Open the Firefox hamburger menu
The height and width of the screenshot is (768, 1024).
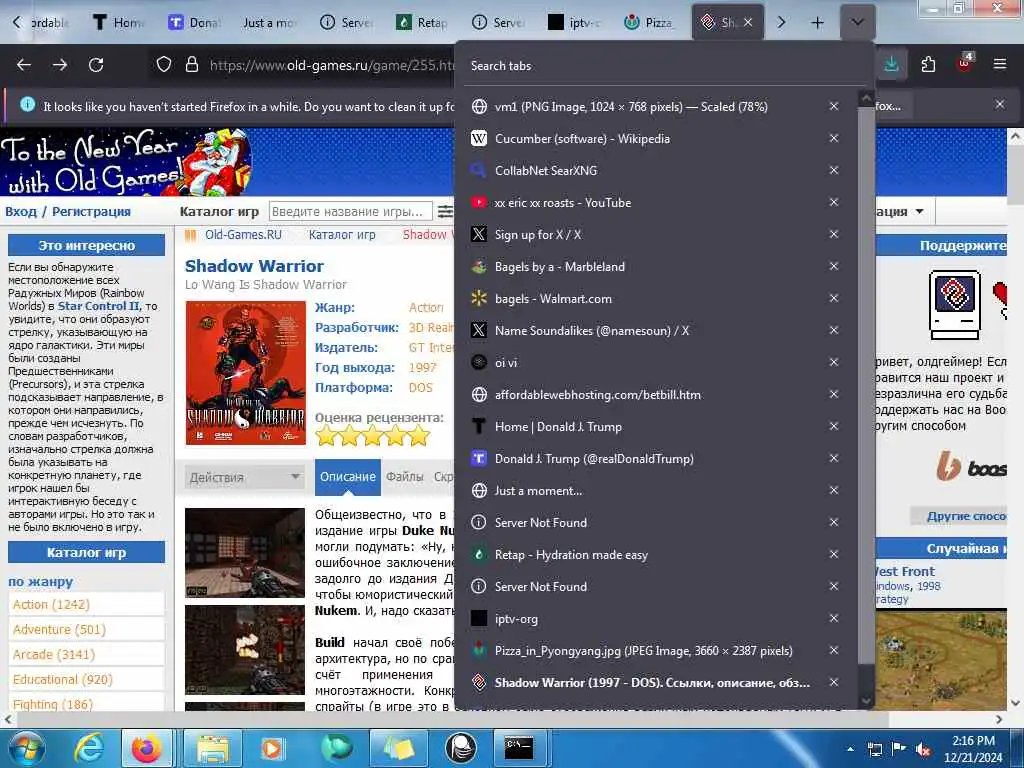pyautogui.click(x=1000, y=65)
